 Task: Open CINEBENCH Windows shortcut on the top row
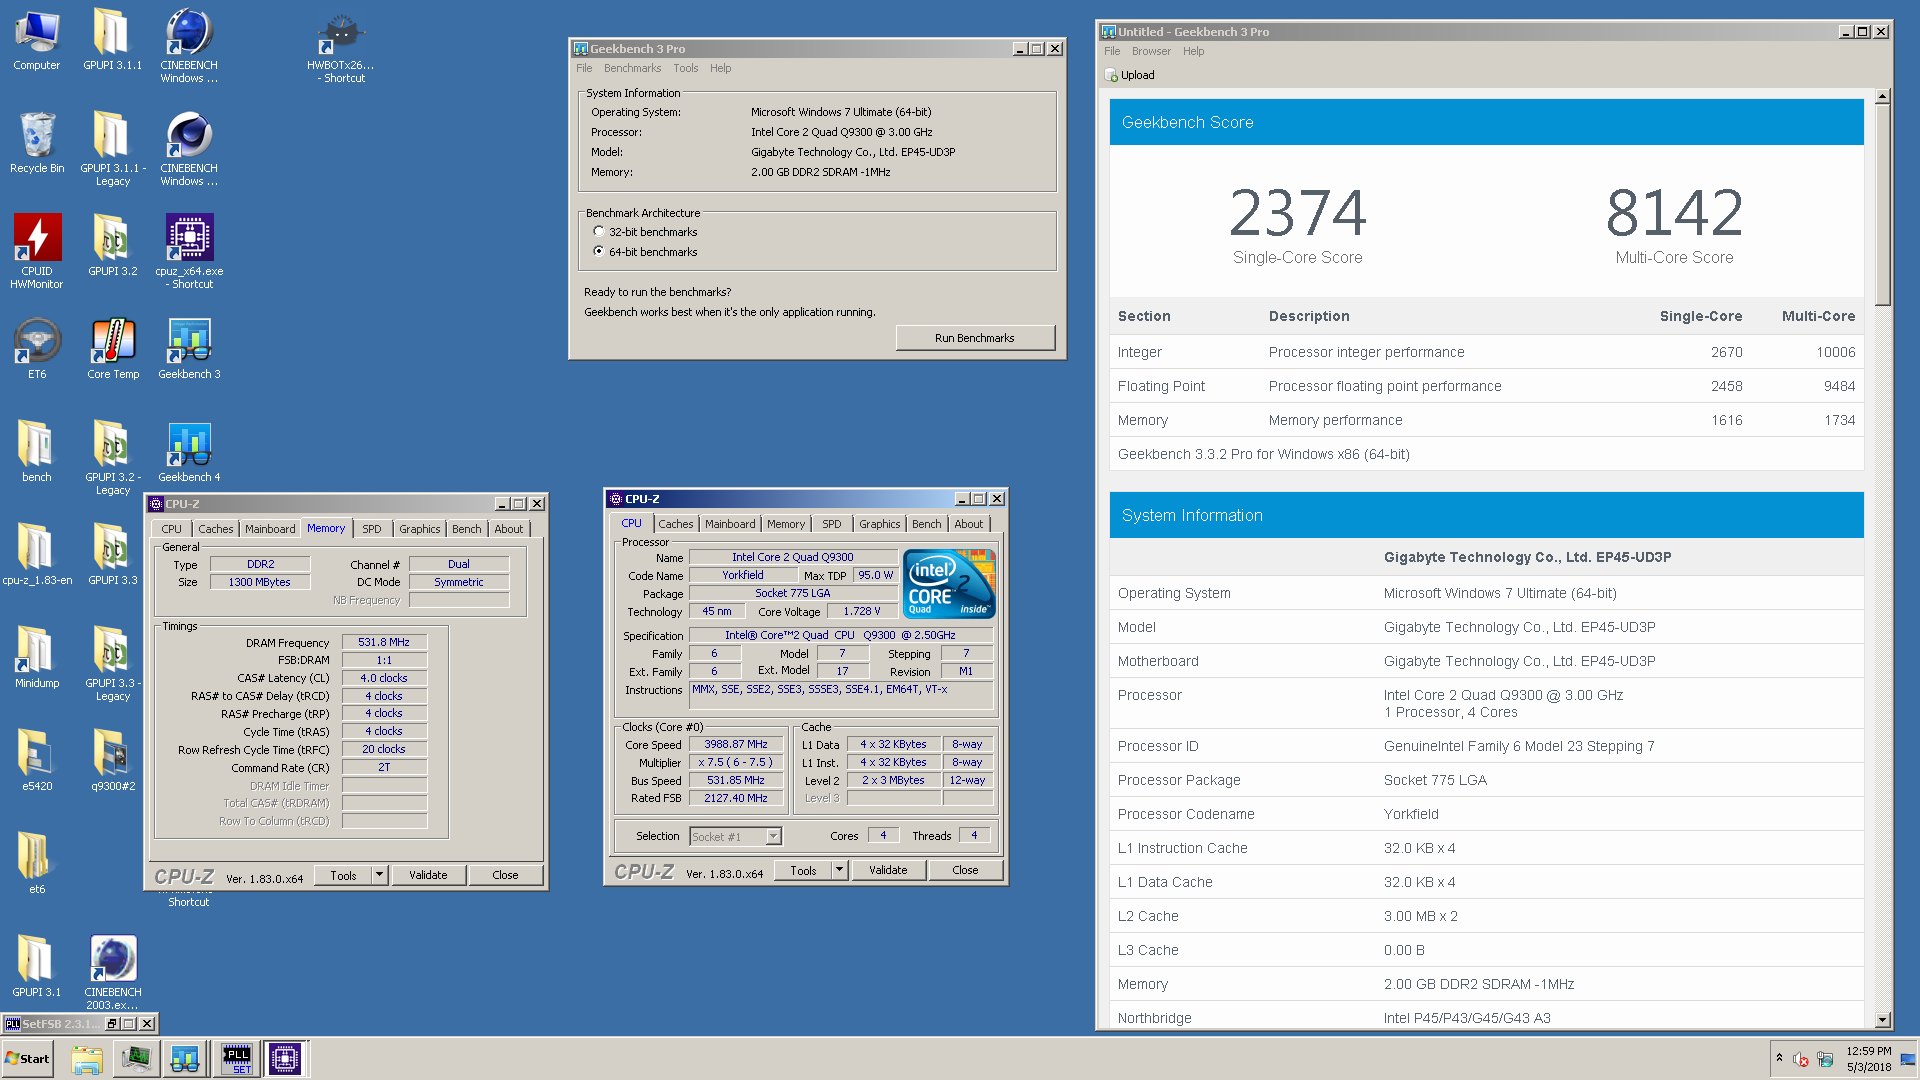[x=189, y=46]
